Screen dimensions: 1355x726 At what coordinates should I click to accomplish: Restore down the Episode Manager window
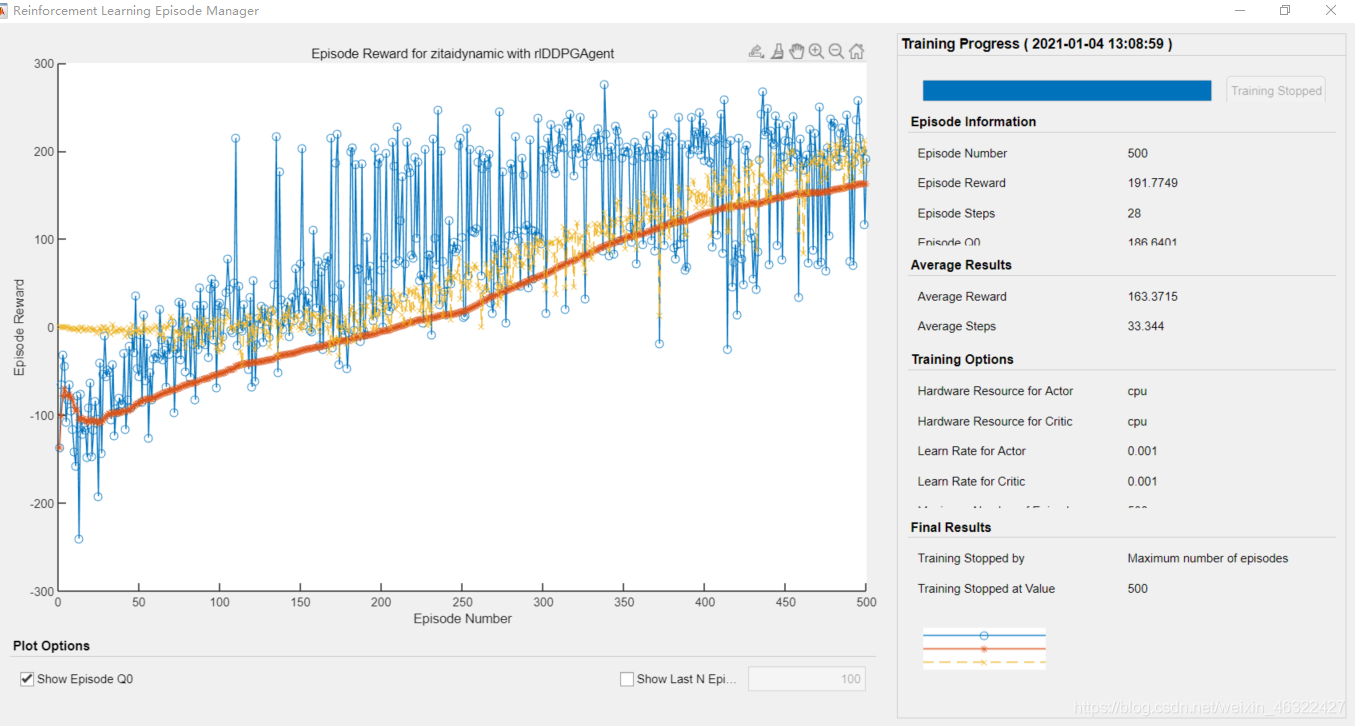click(1285, 11)
